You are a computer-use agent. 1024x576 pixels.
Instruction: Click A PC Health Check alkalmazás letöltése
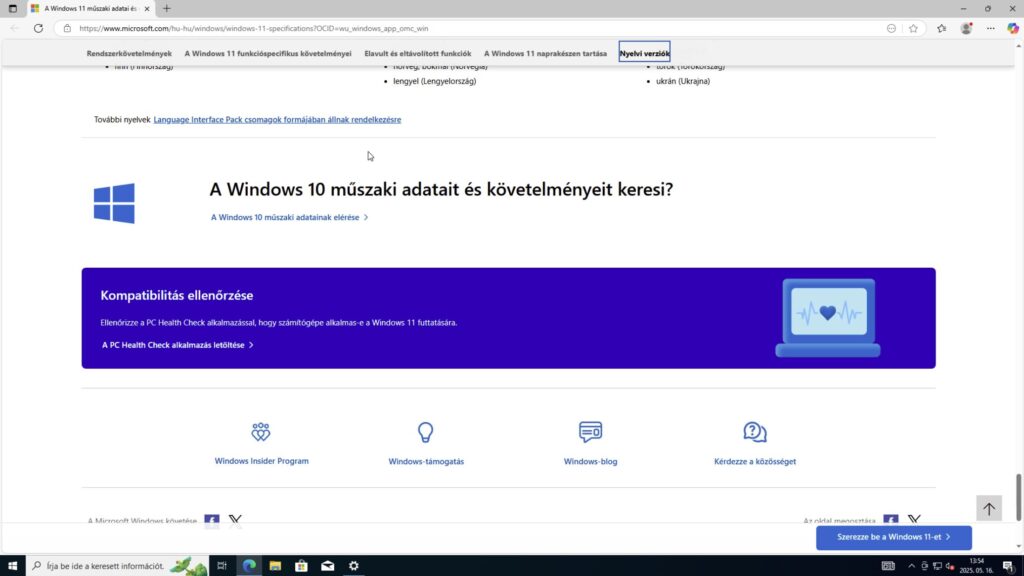[178, 345]
